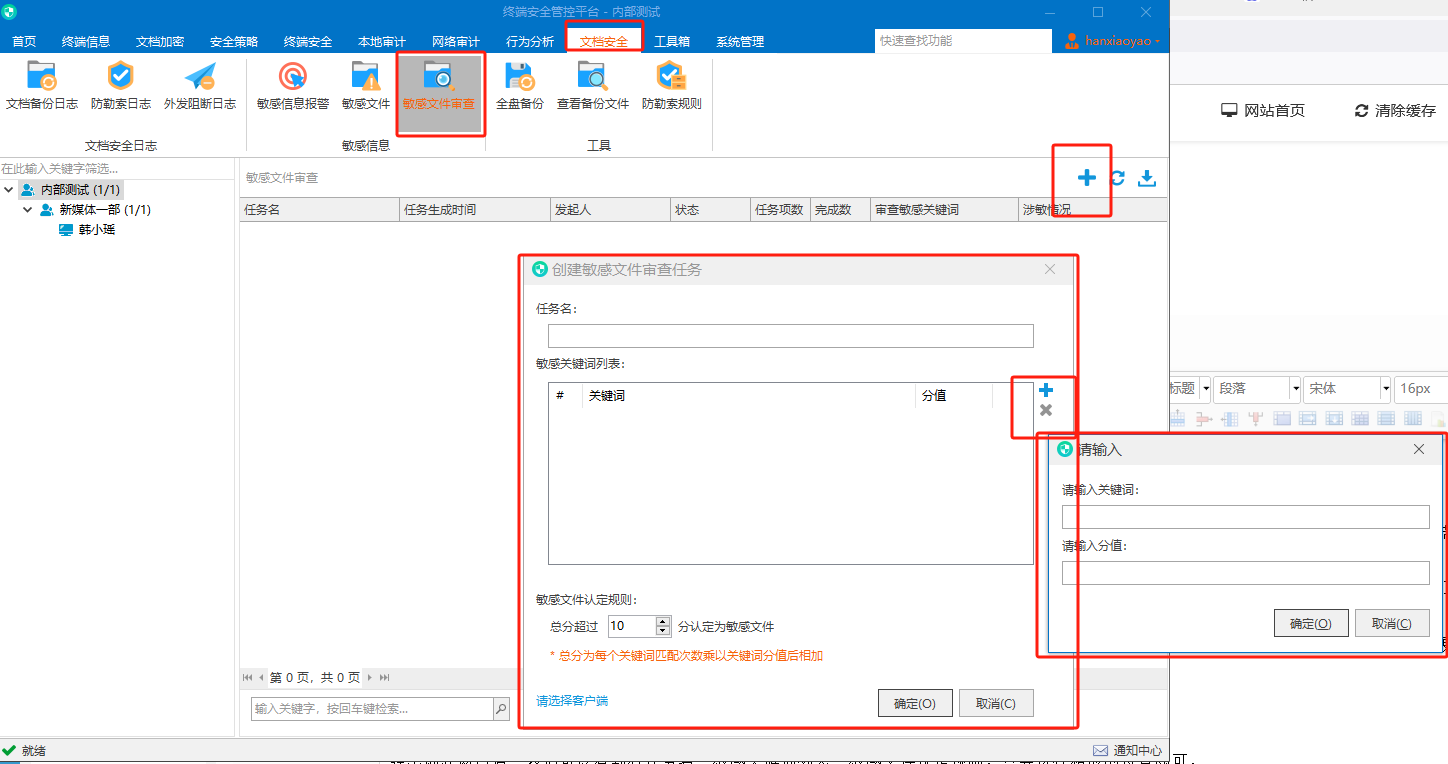Switch to the 本地审计 tab
This screenshot has width=1448, height=764.
382,41
